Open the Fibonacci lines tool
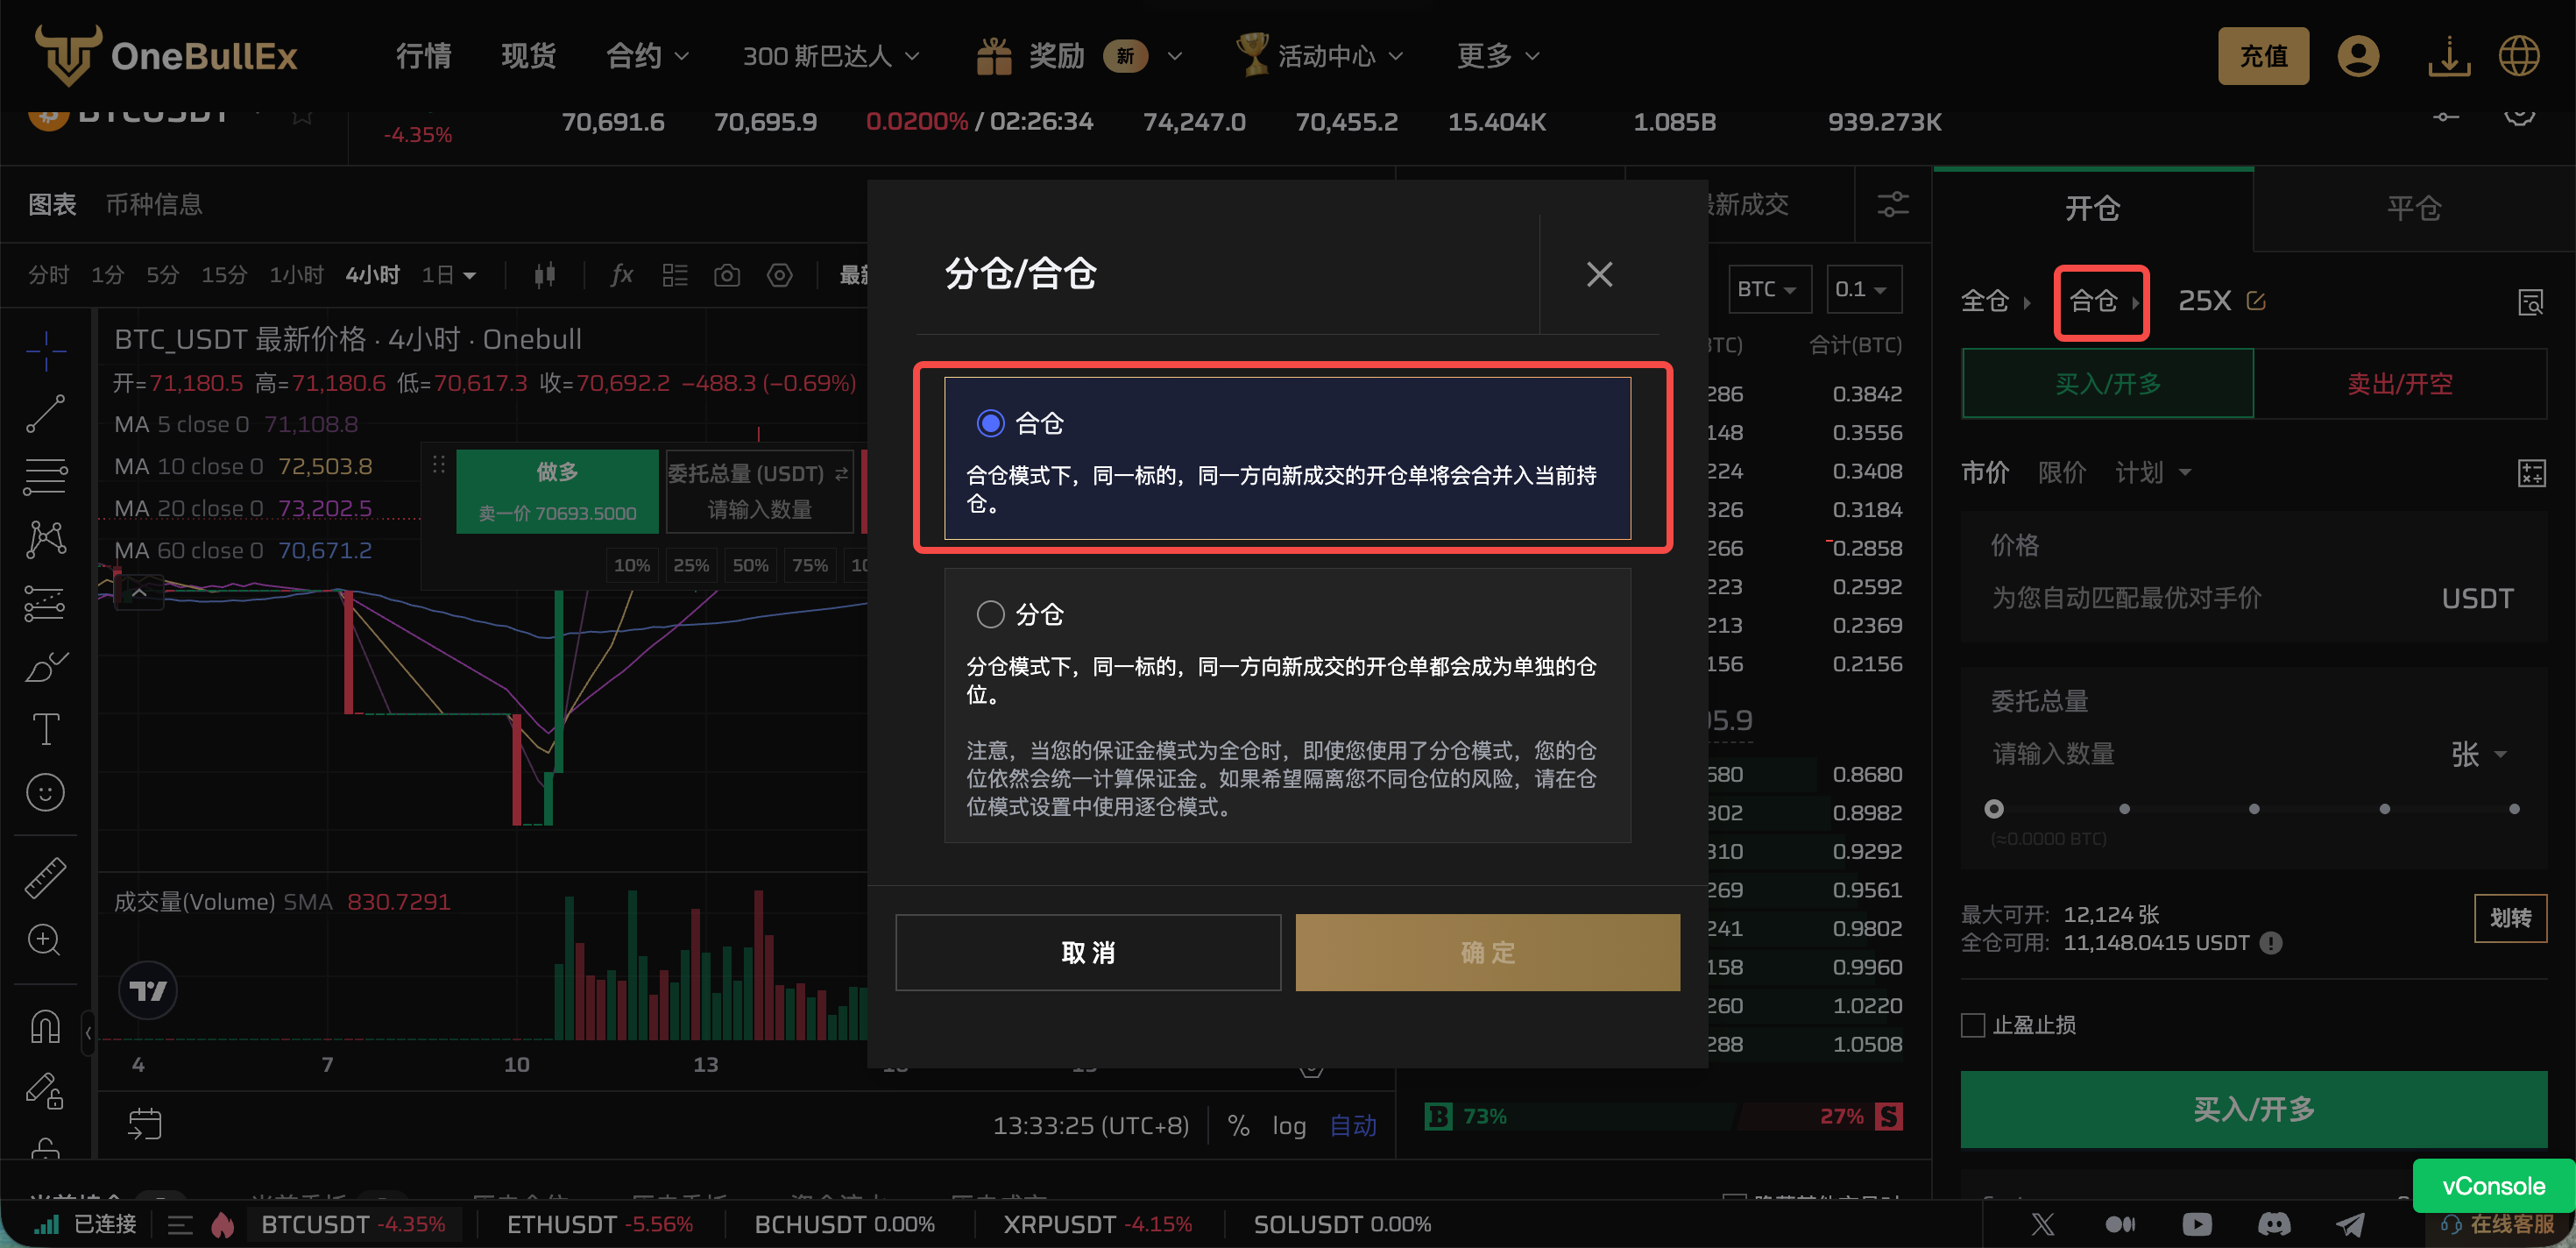 [46, 477]
